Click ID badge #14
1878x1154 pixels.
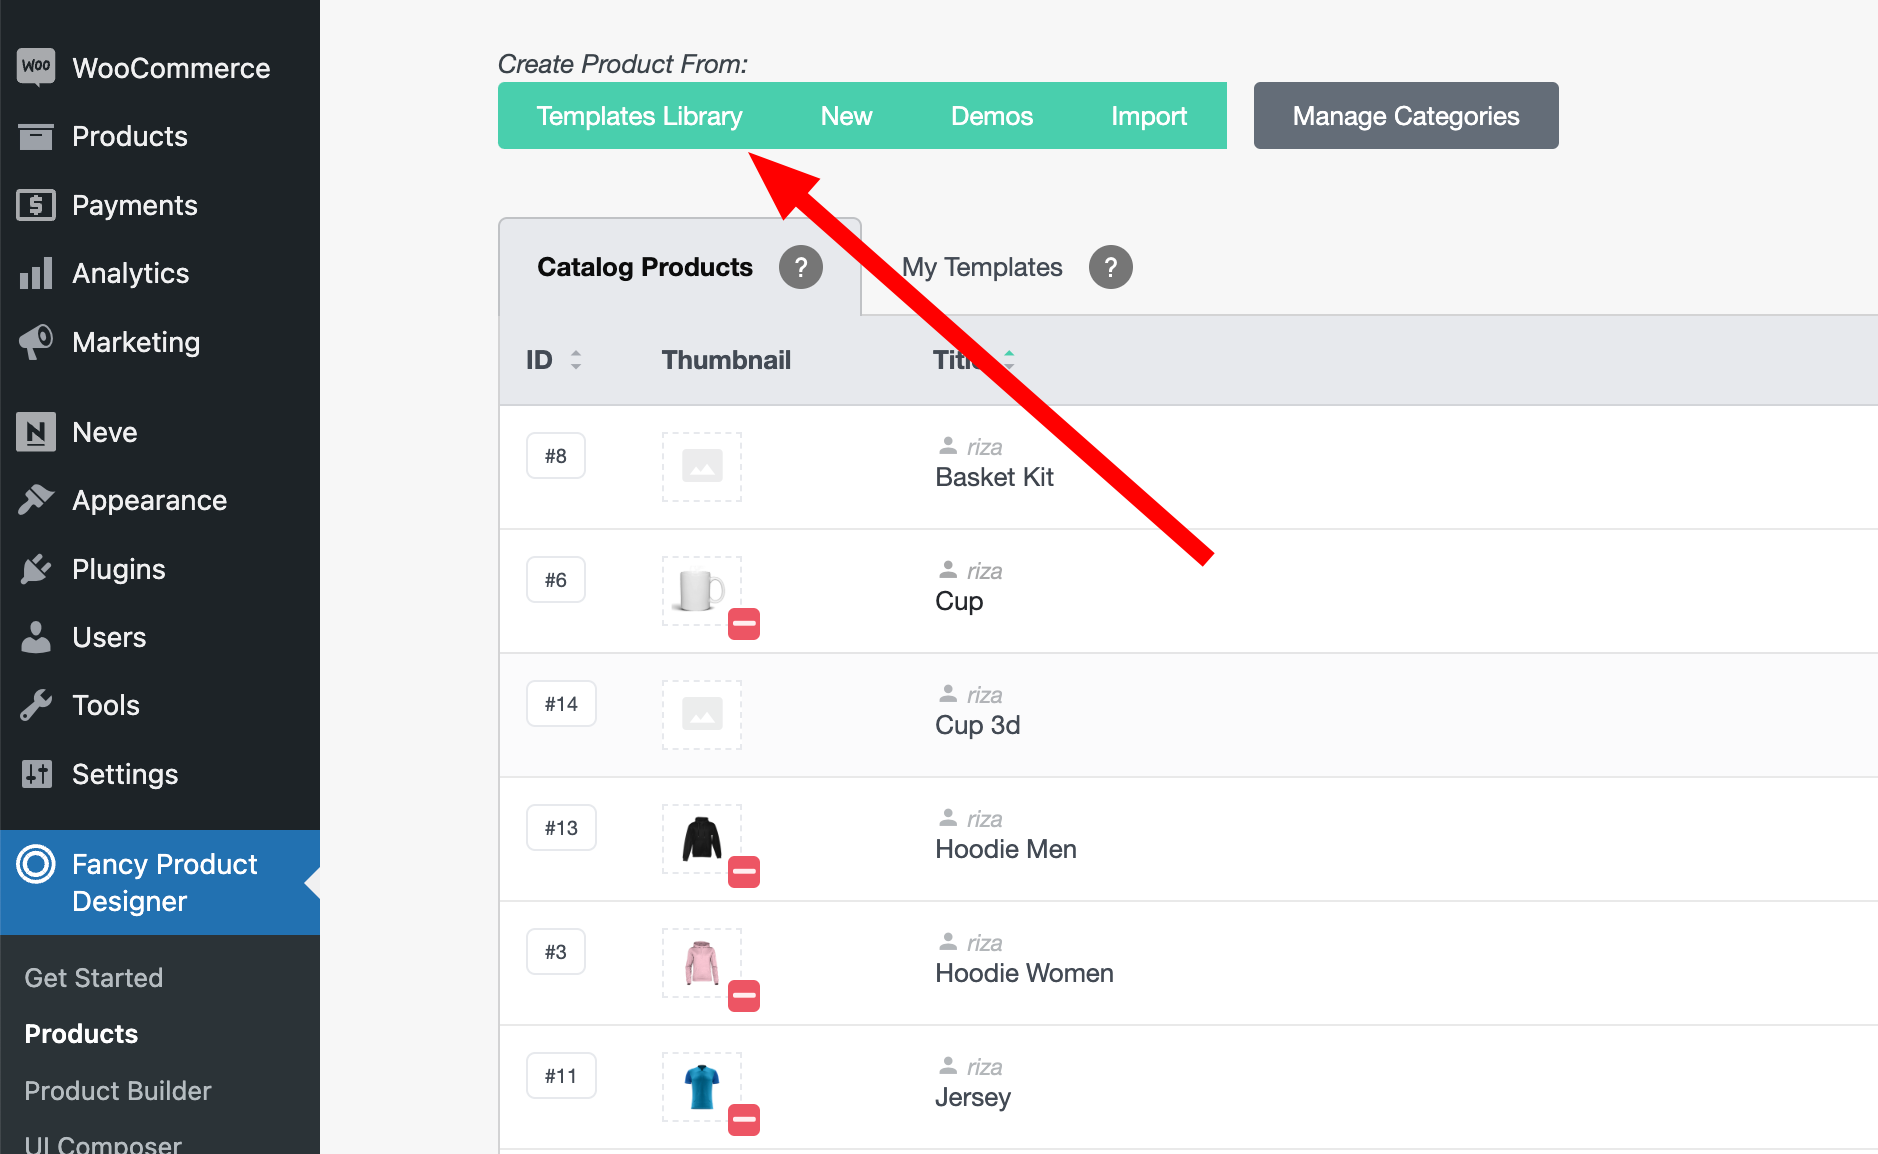tap(561, 704)
